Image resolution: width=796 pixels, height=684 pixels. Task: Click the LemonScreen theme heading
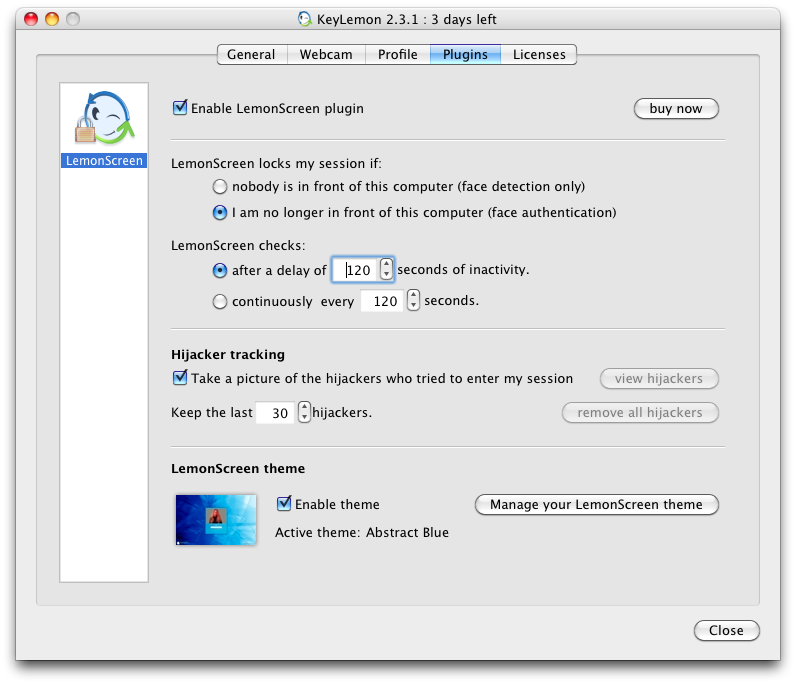[238, 468]
